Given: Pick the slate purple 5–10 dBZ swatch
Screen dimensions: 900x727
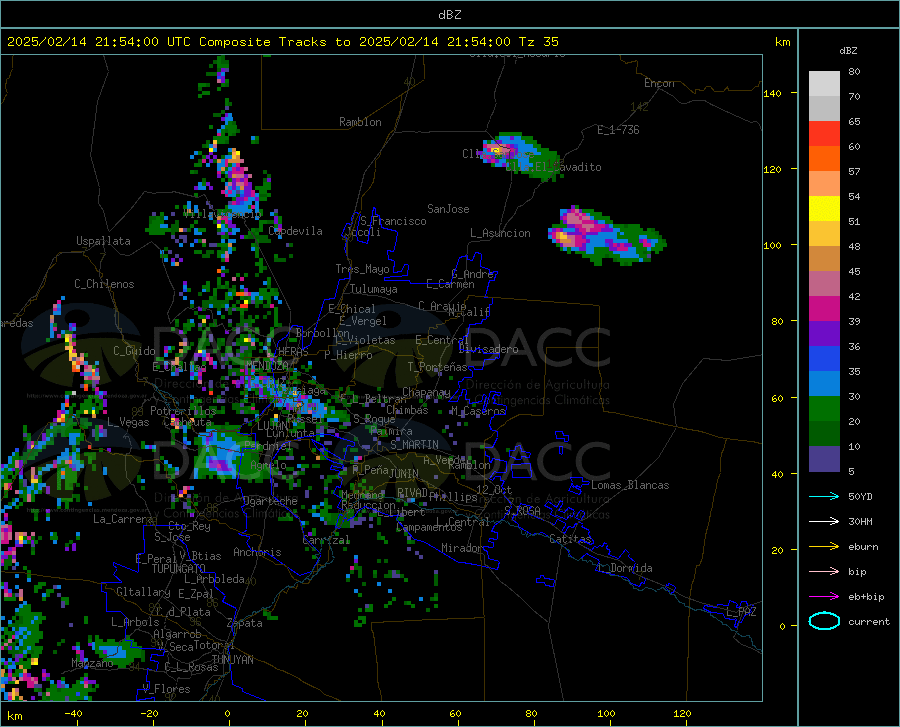Looking at the screenshot, I should click(x=824, y=459).
